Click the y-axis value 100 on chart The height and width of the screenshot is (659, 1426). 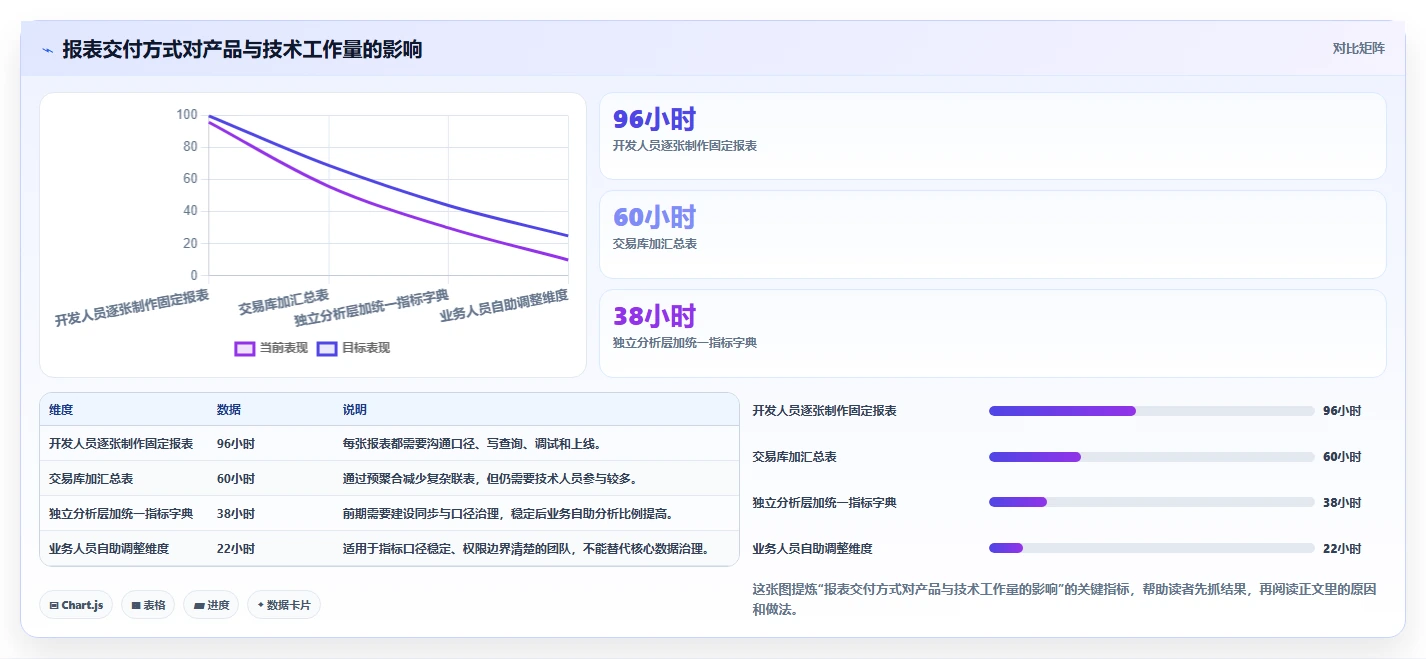click(x=187, y=115)
